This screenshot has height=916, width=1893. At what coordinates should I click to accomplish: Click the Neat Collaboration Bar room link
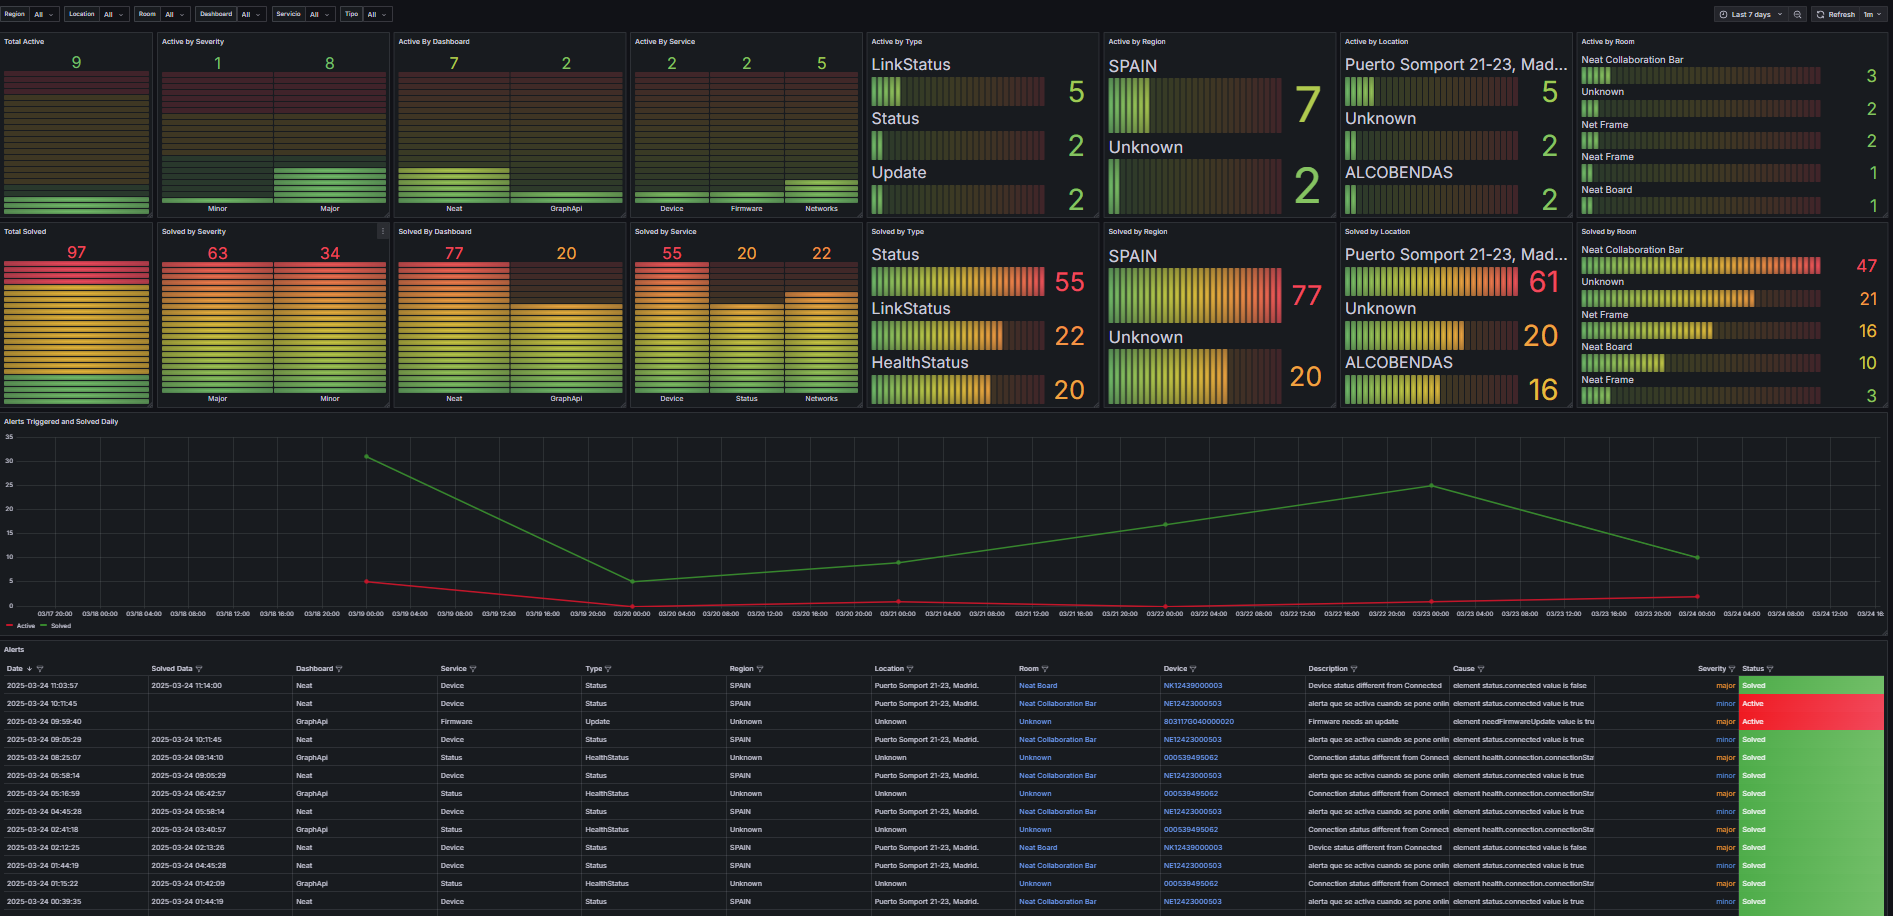pyautogui.click(x=1057, y=703)
